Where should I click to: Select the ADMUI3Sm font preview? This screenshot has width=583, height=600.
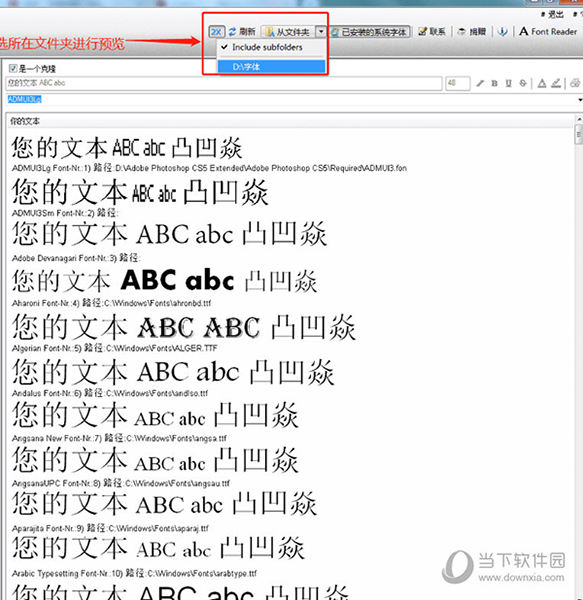point(140,193)
